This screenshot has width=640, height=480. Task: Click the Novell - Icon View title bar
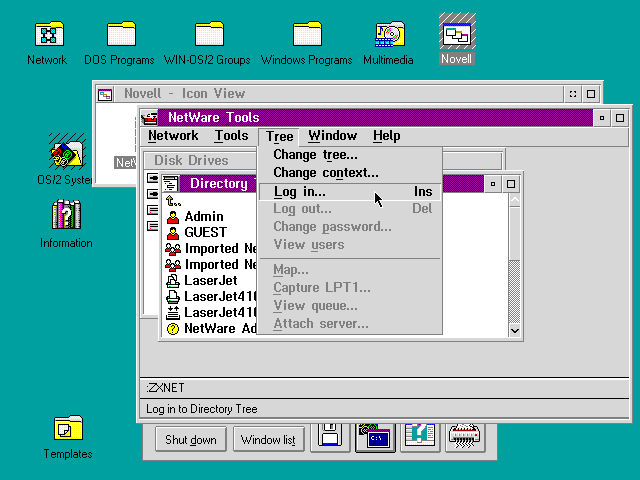tap(339, 94)
